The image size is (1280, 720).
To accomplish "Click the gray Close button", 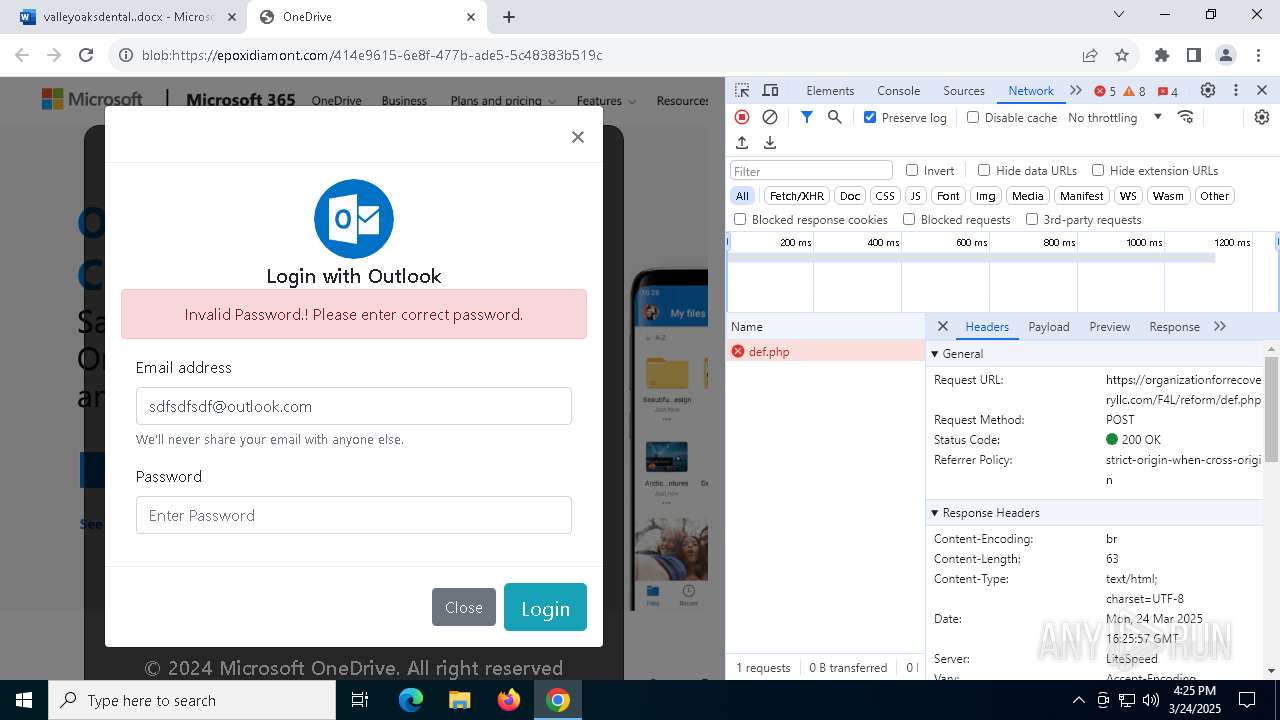I will pos(464,607).
